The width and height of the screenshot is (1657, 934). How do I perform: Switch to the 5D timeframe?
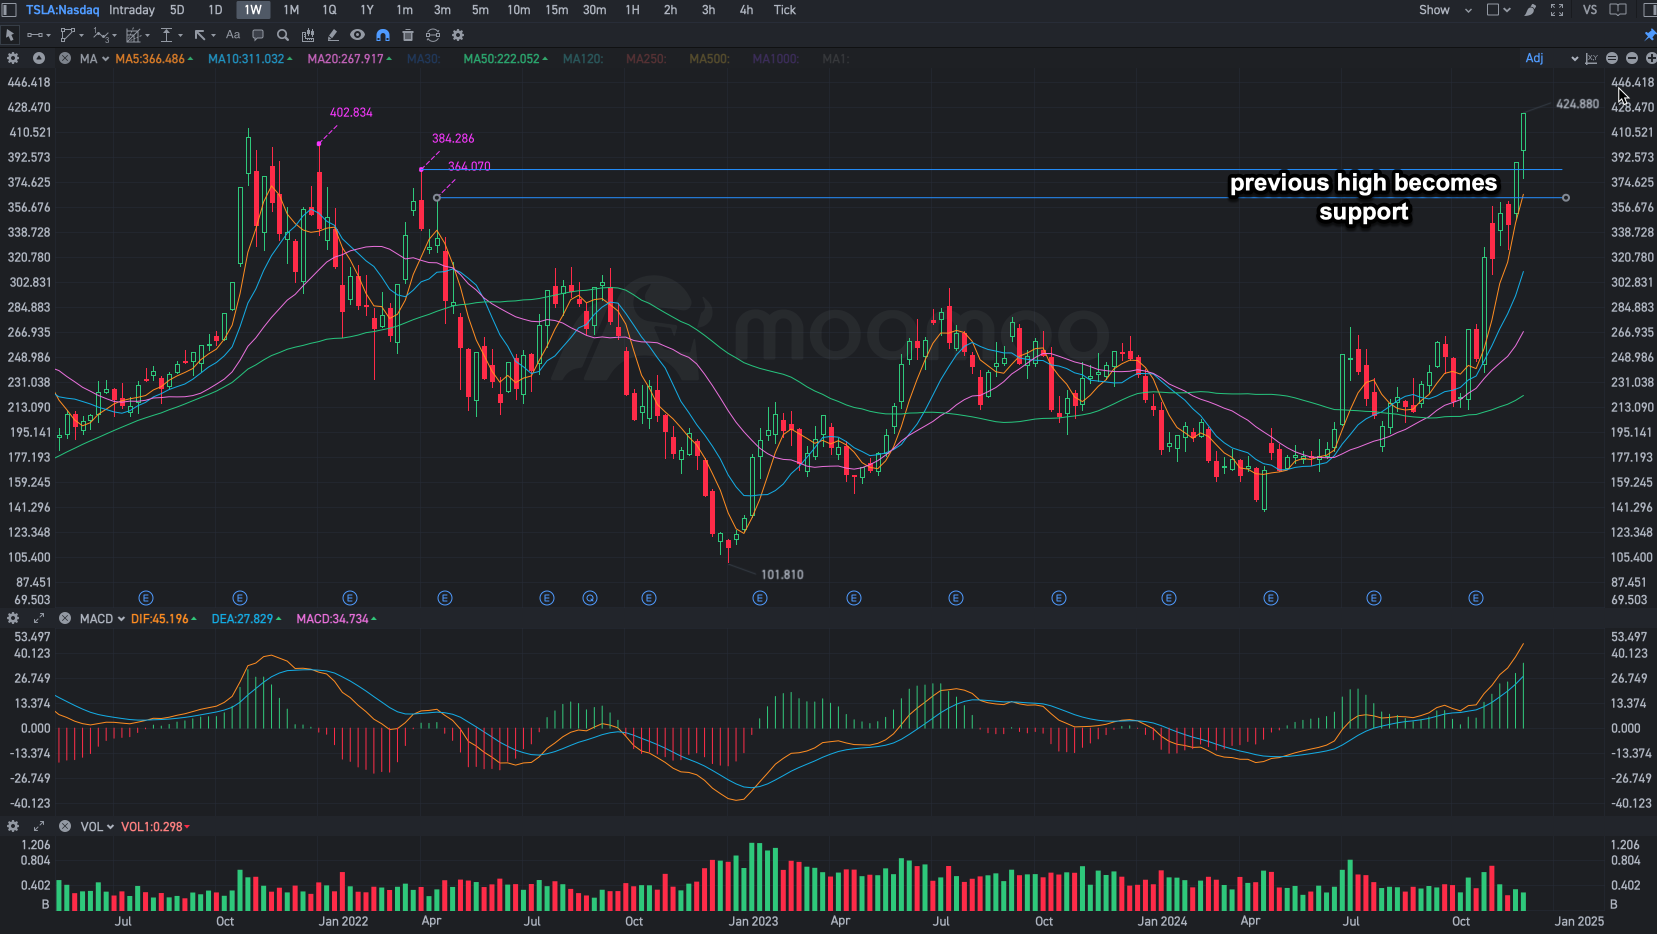(x=177, y=10)
